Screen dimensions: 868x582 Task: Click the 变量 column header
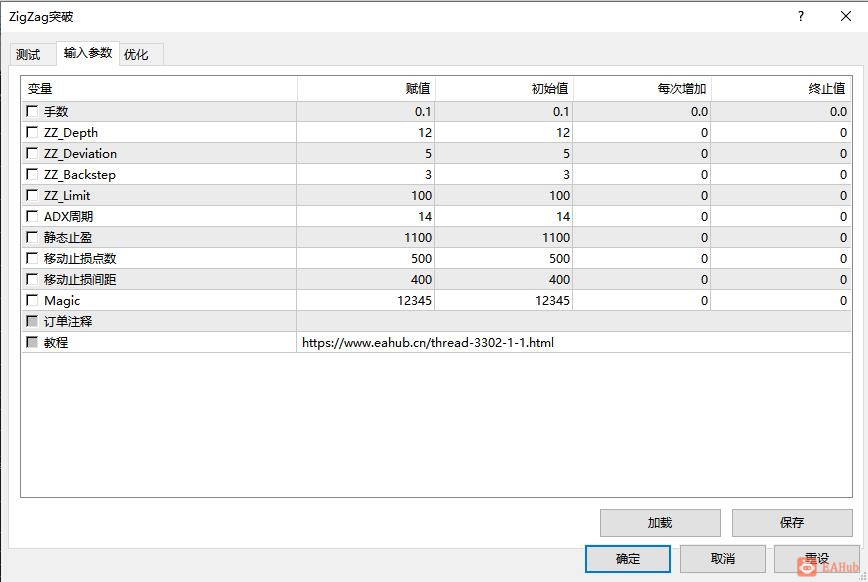[159, 89]
